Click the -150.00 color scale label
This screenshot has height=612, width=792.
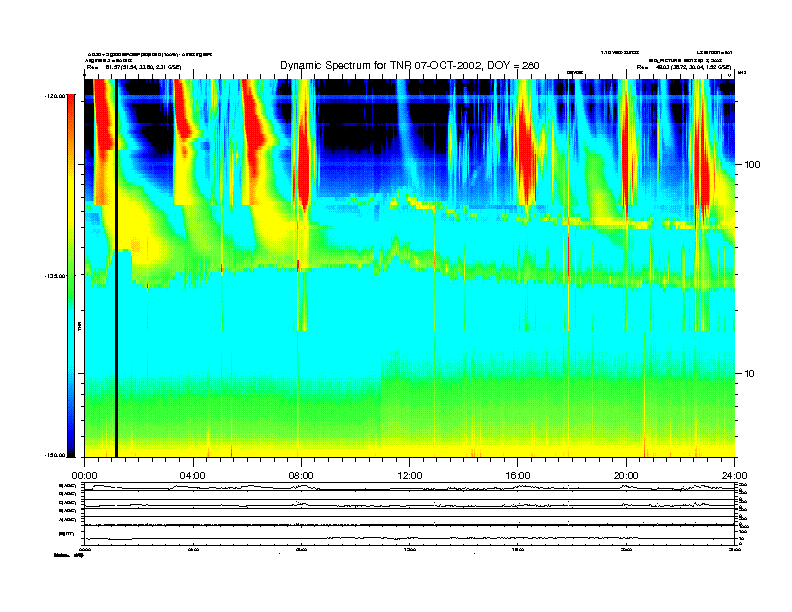[x=55, y=455]
